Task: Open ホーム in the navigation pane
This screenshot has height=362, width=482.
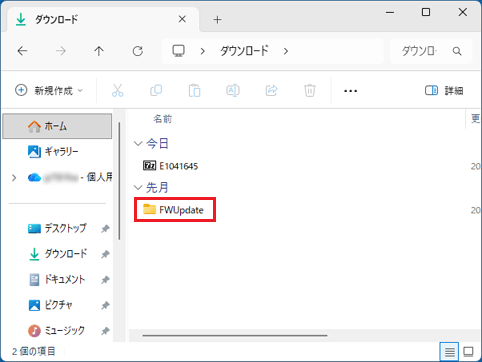Action: pos(57,126)
